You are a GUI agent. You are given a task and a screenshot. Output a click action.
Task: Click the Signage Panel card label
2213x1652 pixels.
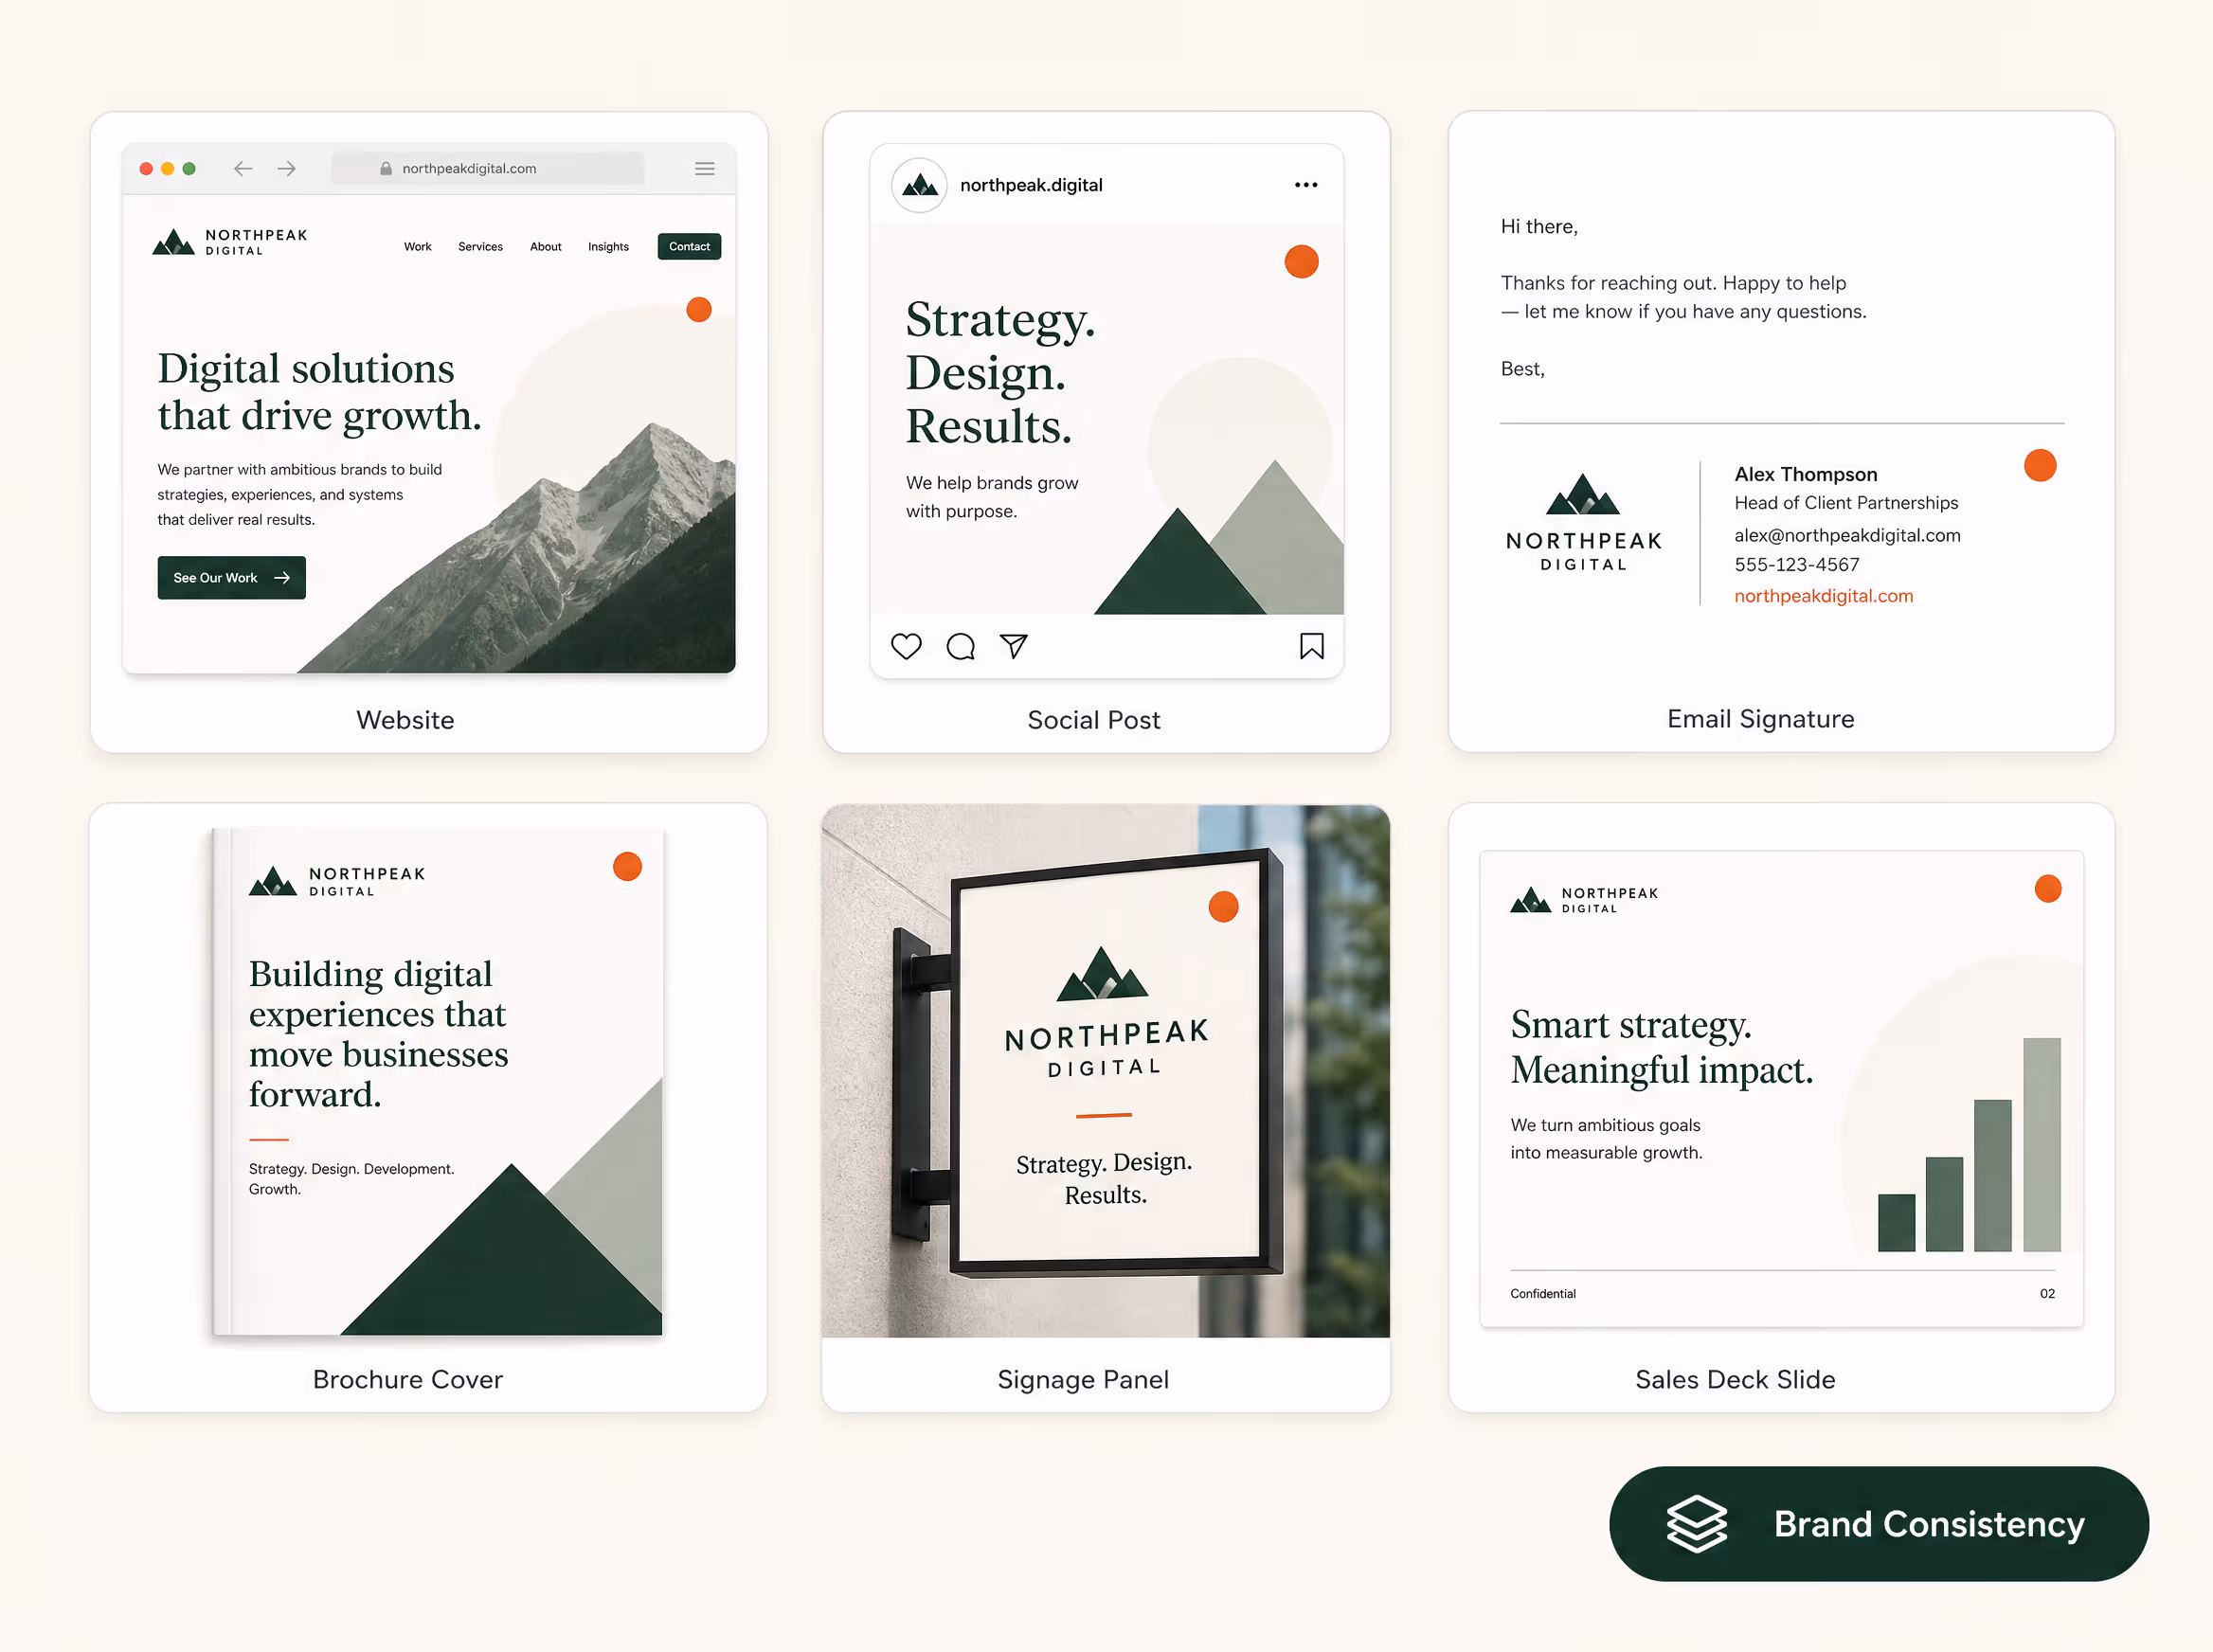(1082, 1379)
